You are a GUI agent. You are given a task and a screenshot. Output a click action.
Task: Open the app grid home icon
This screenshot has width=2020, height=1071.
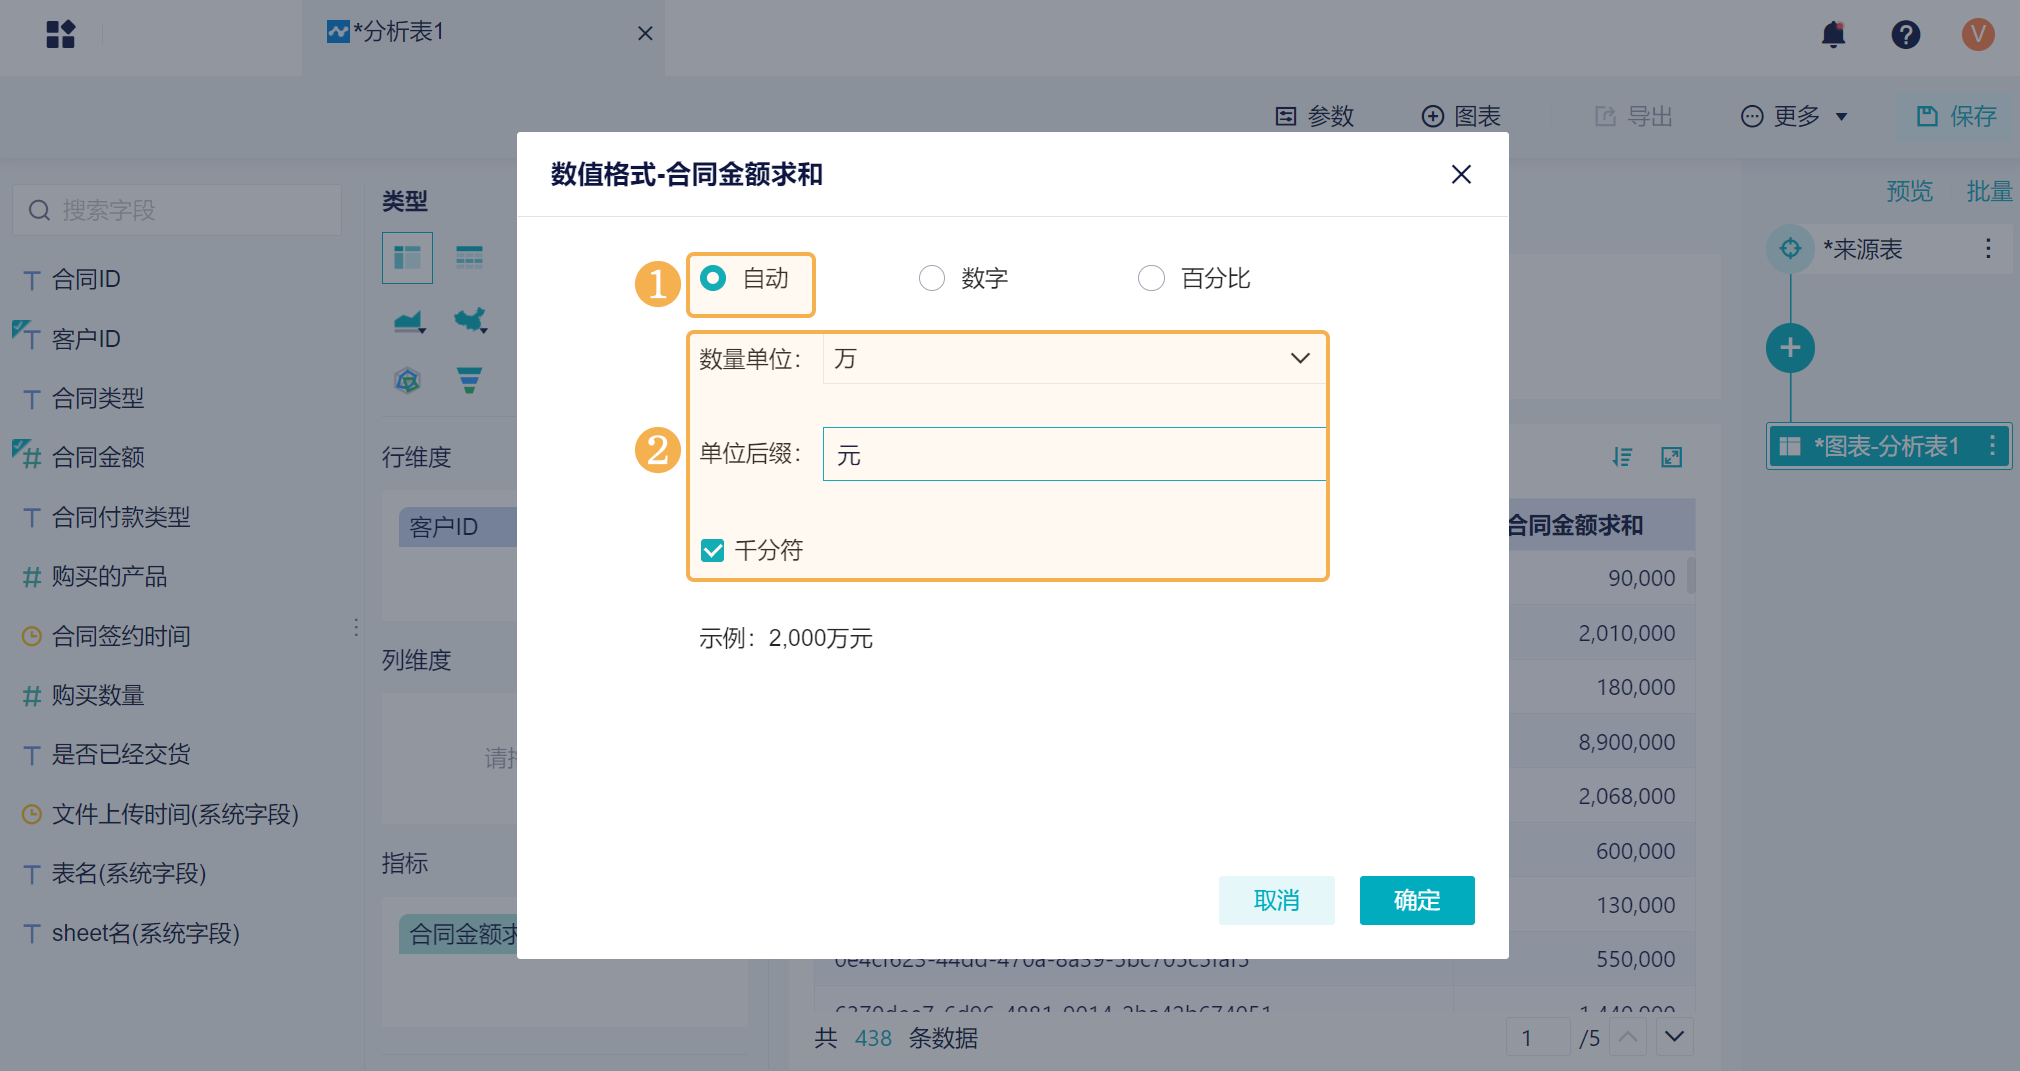point(61,34)
